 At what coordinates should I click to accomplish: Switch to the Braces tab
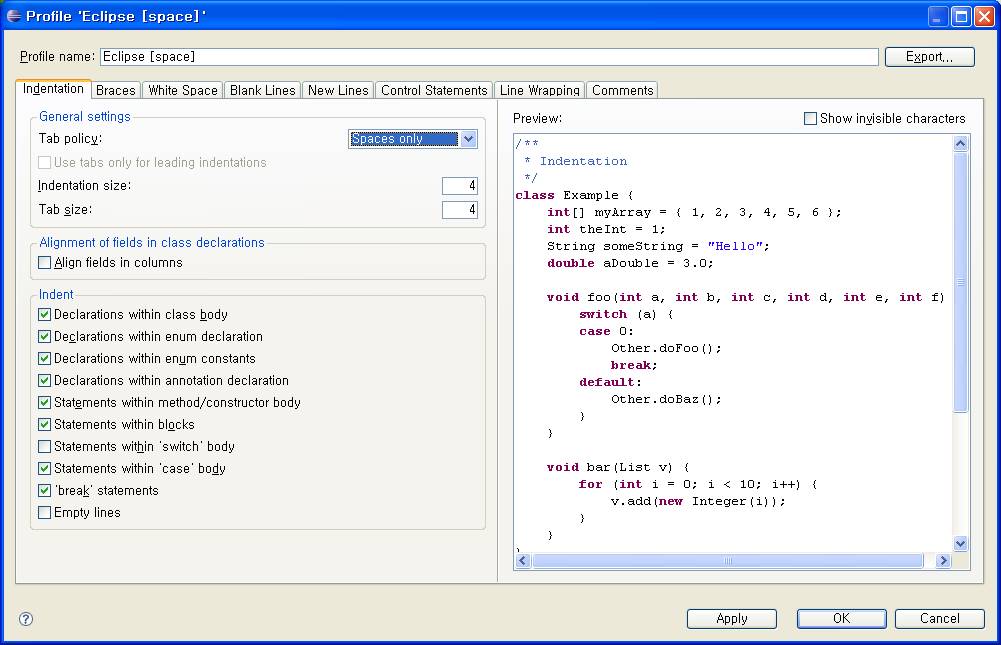(116, 91)
